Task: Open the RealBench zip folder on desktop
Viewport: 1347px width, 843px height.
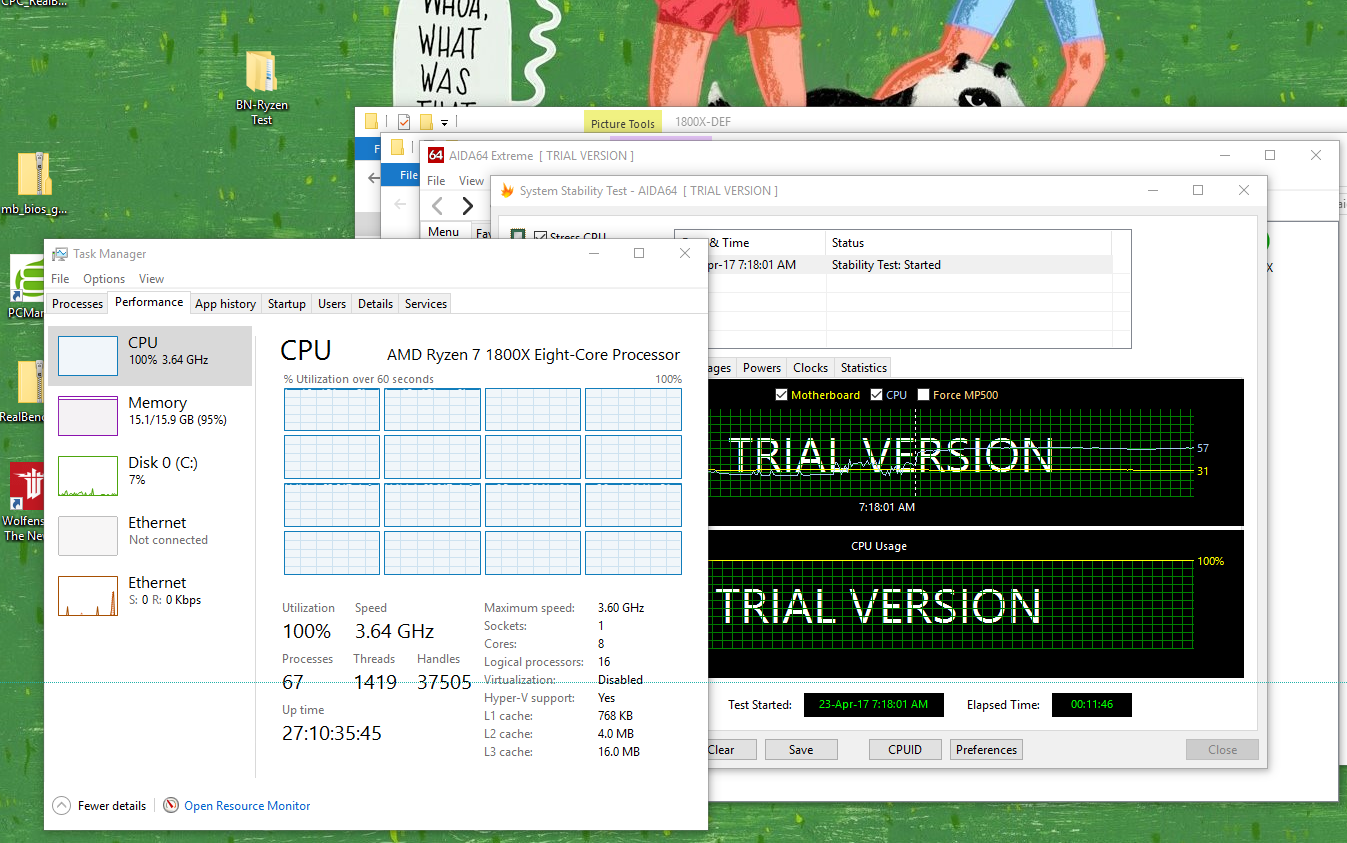Action: [28, 392]
